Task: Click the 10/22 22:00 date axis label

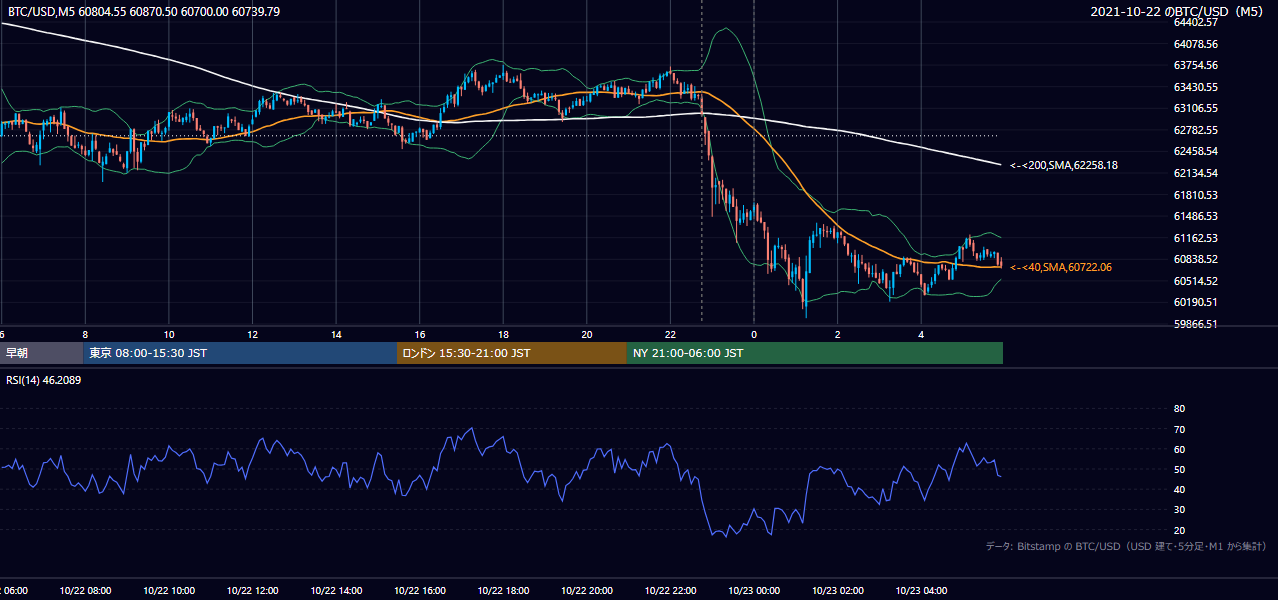Action: coord(670,591)
